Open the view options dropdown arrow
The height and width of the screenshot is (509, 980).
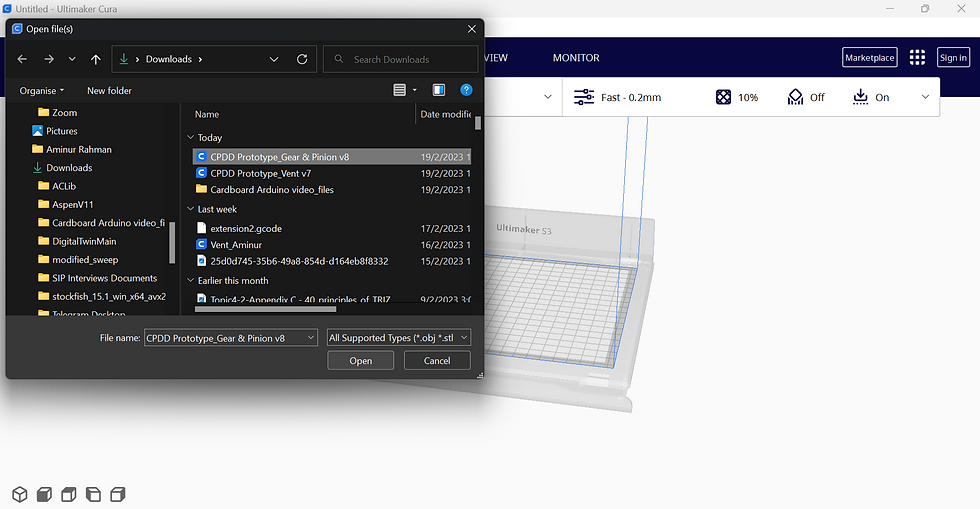pyautogui.click(x=414, y=90)
